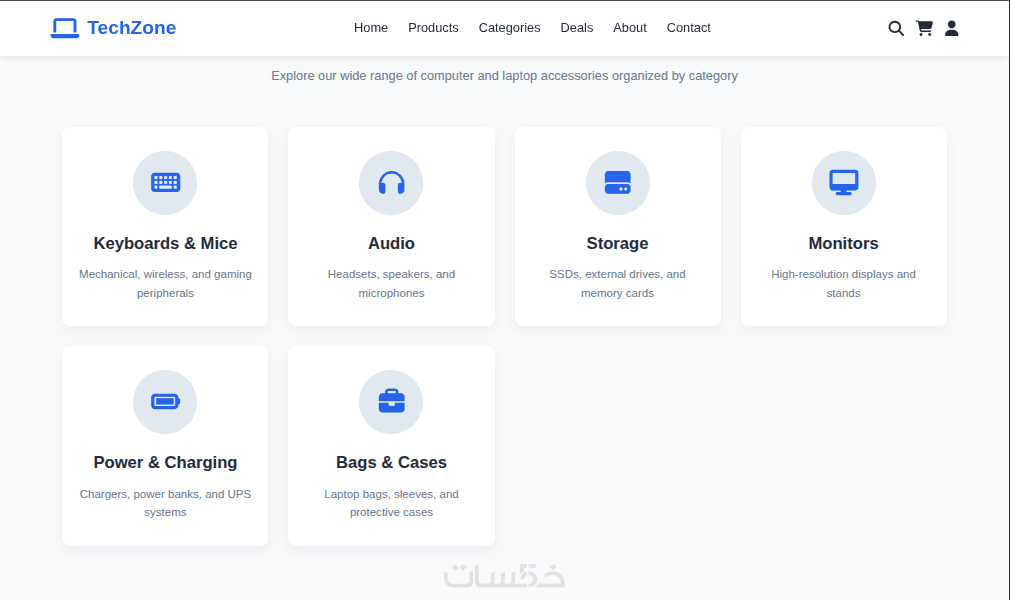
Task: Click the briefcase icon in Bags & Cases
Action: pos(391,402)
